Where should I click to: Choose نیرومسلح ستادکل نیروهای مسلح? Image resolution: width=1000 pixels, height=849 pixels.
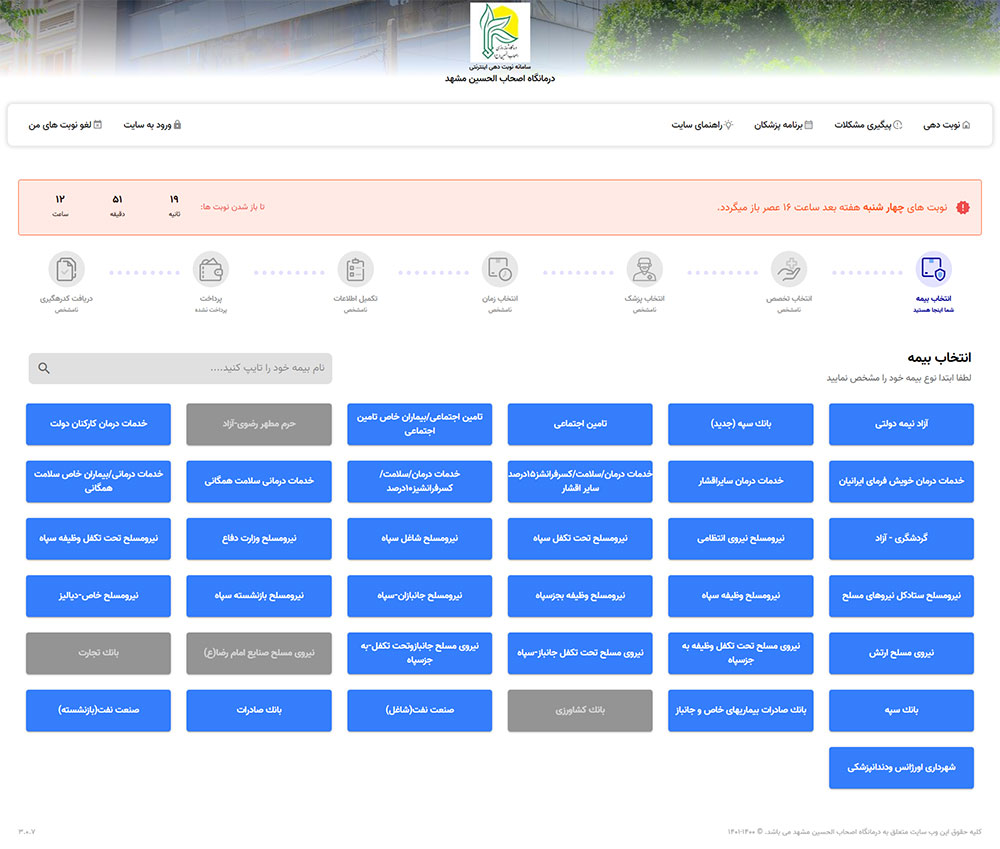point(901,596)
